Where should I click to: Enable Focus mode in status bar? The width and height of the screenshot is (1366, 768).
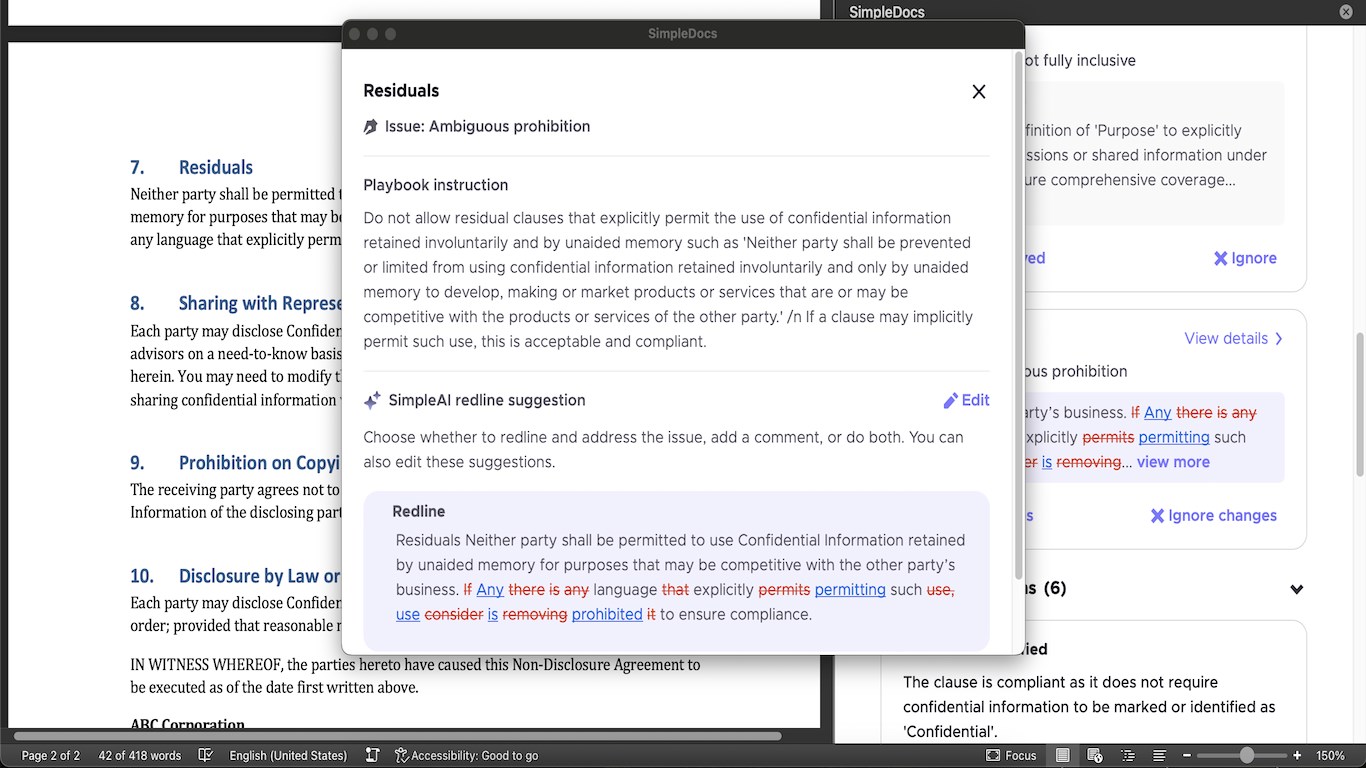(x=1011, y=755)
